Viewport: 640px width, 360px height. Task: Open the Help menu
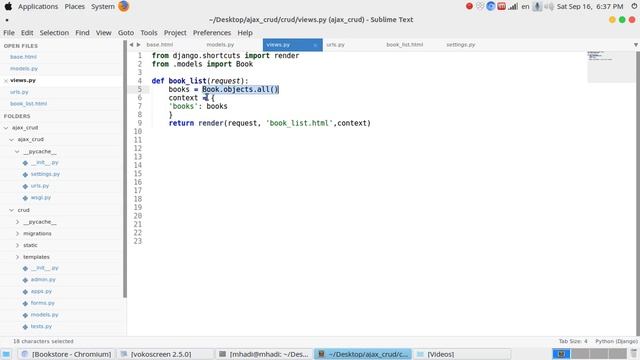pos(245,33)
